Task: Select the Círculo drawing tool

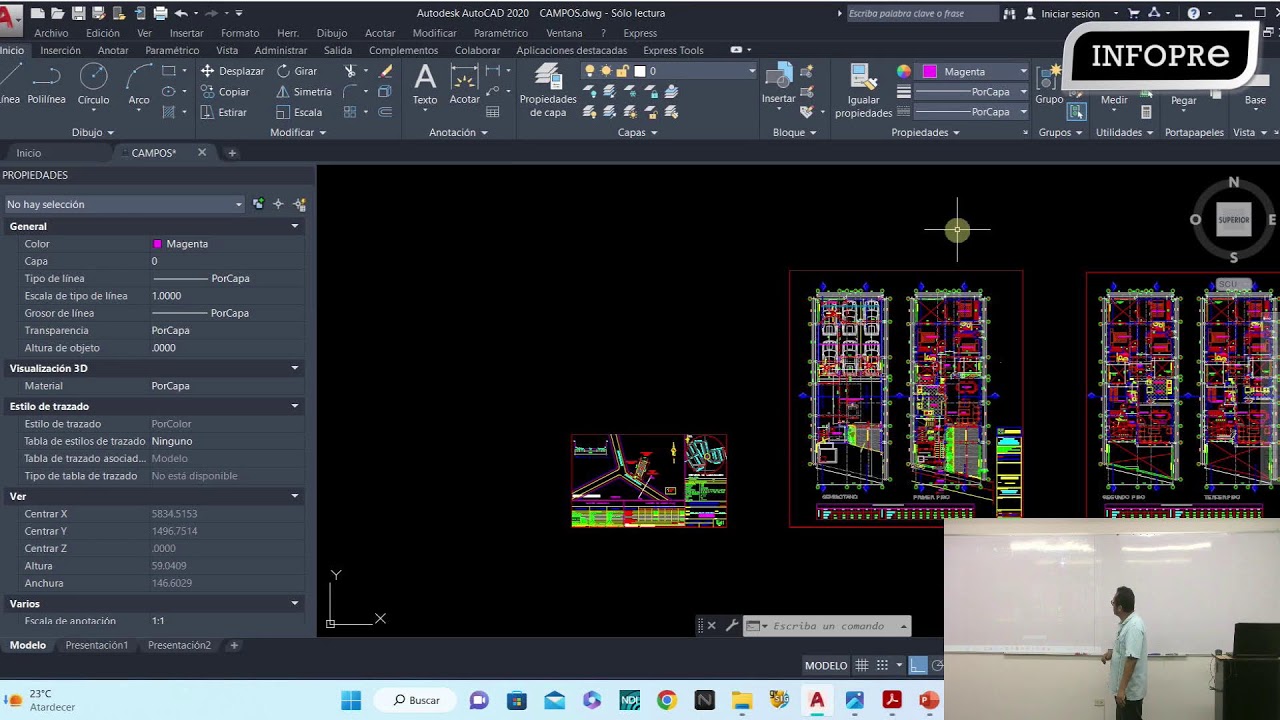Action: tap(93, 84)
